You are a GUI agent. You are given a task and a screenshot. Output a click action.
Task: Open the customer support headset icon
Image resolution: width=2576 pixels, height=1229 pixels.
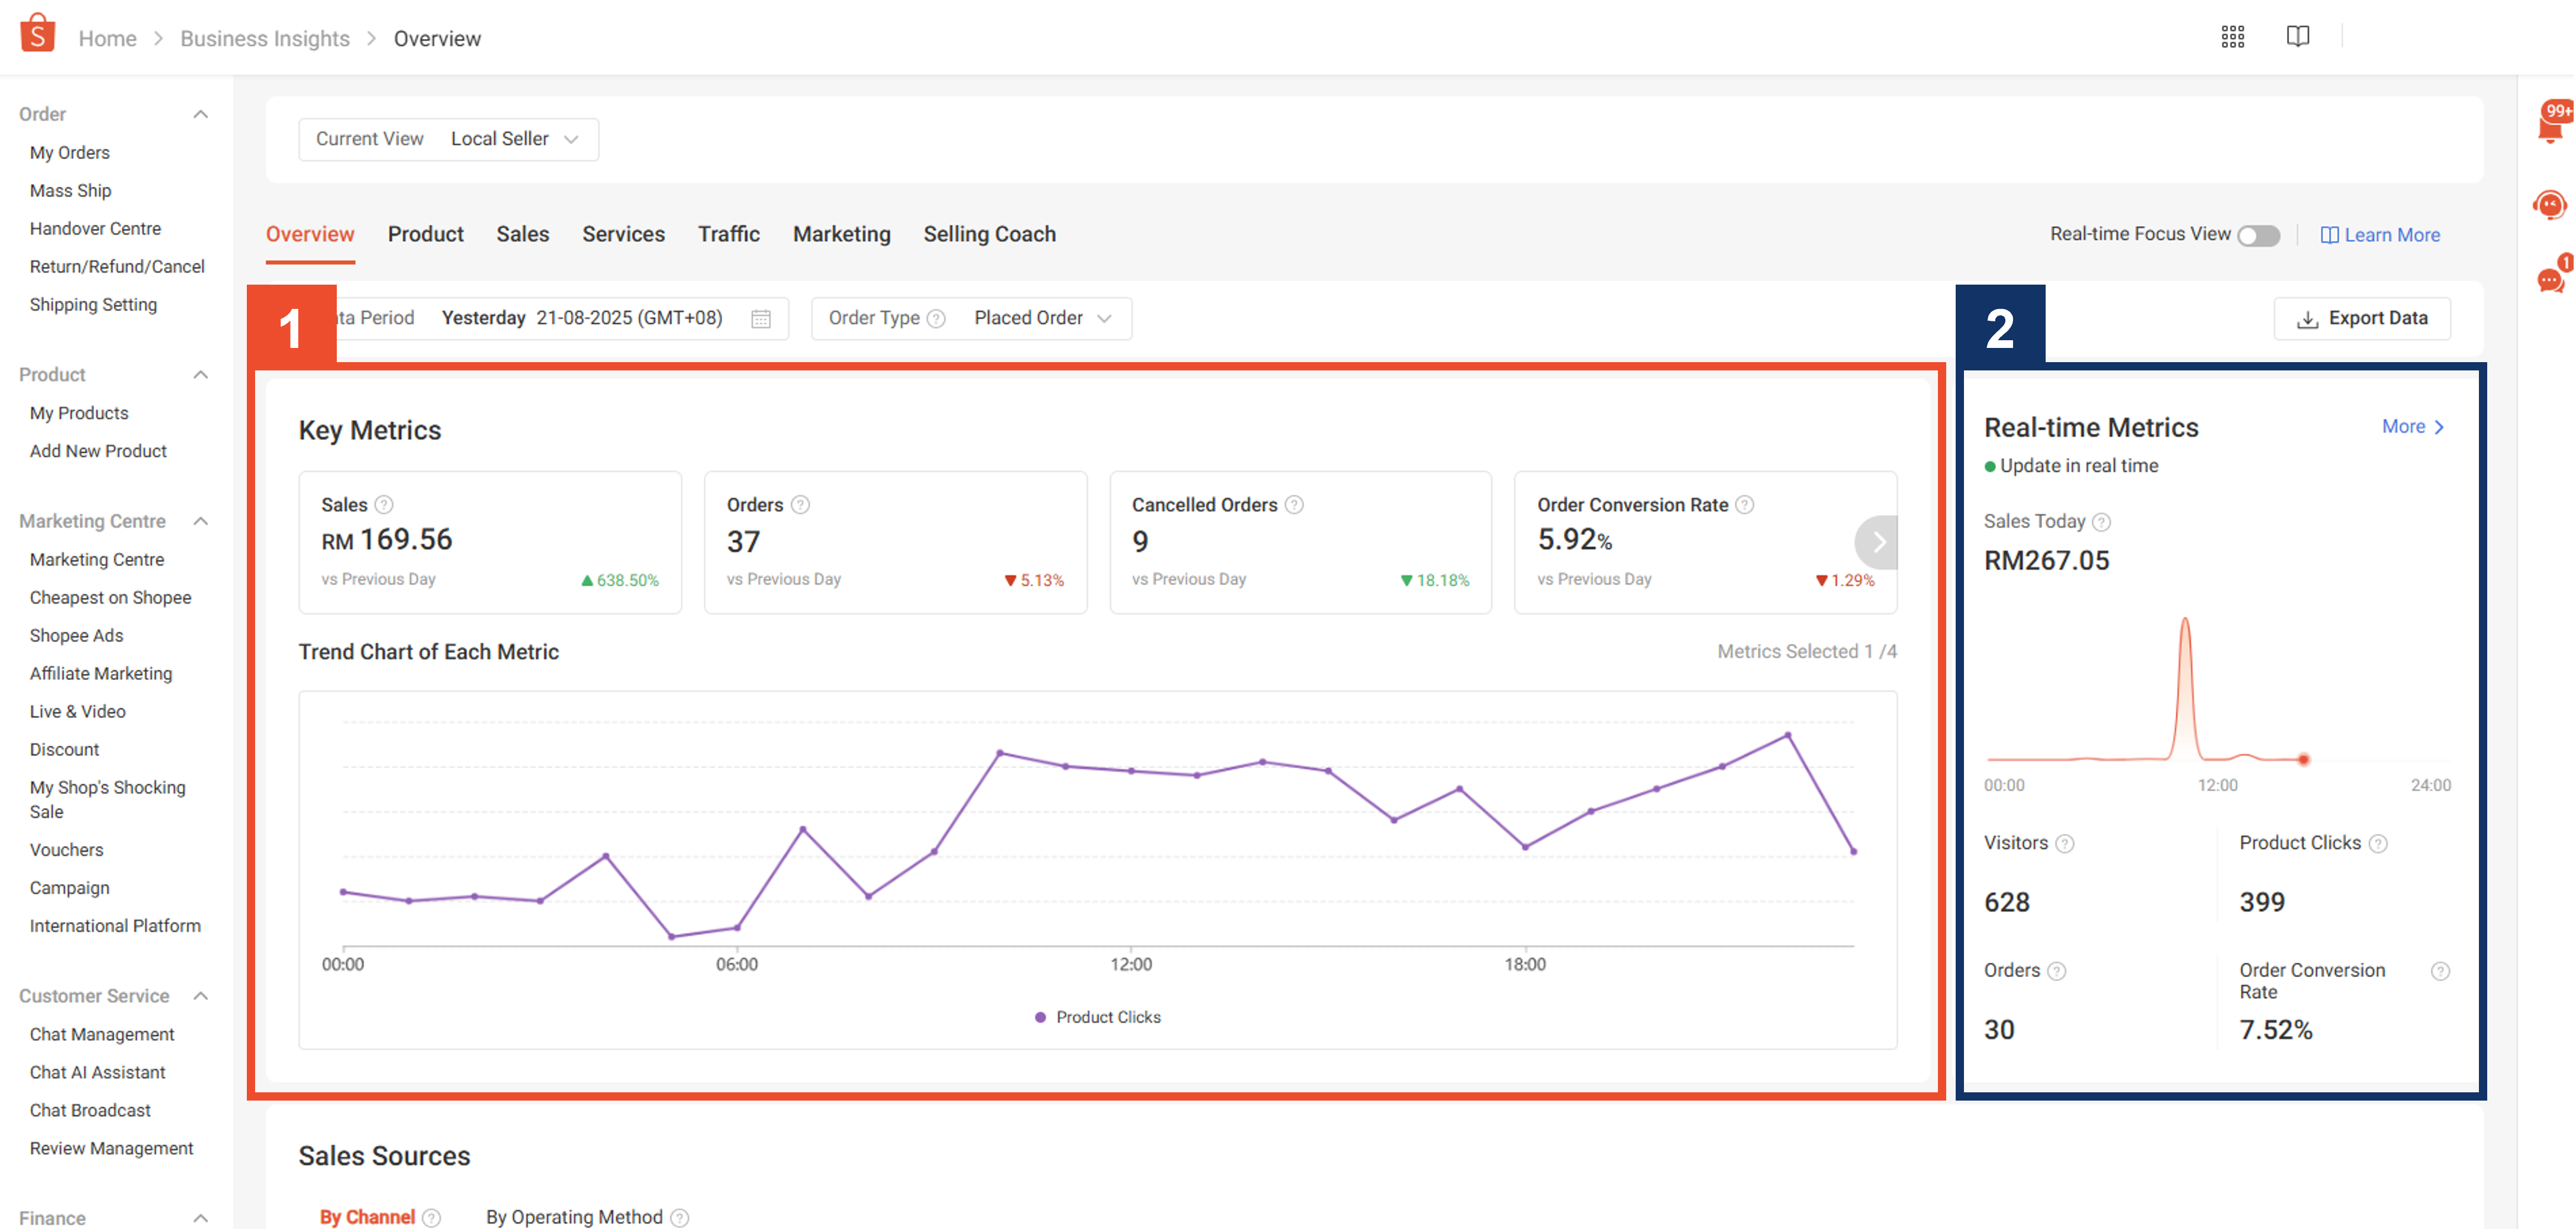click(x=2550, y=205)
